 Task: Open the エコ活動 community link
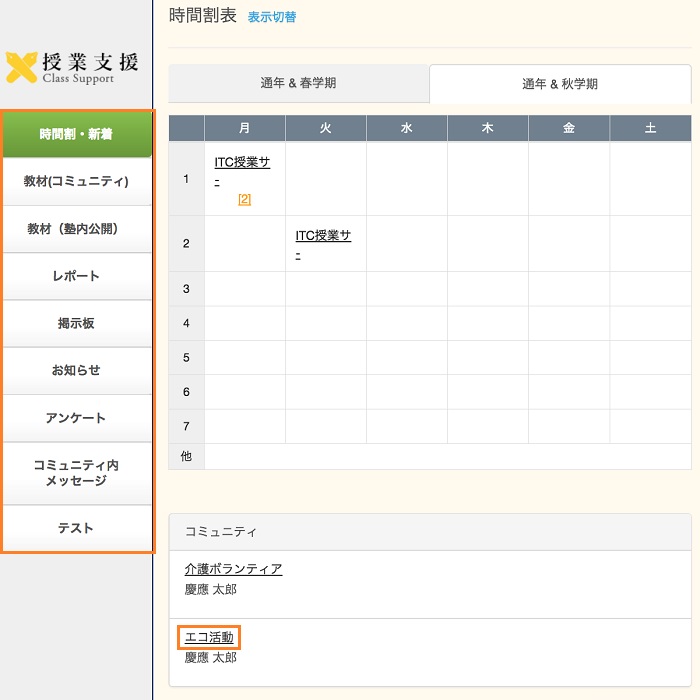pyautogui.click(x=209, y=637)
